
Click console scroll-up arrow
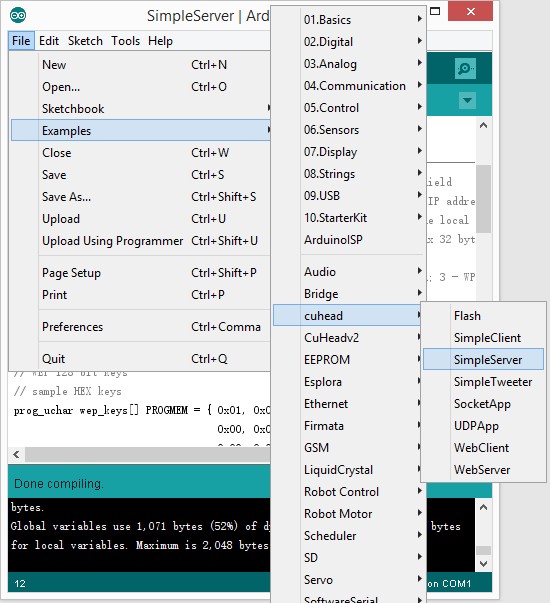coord(483,507)
